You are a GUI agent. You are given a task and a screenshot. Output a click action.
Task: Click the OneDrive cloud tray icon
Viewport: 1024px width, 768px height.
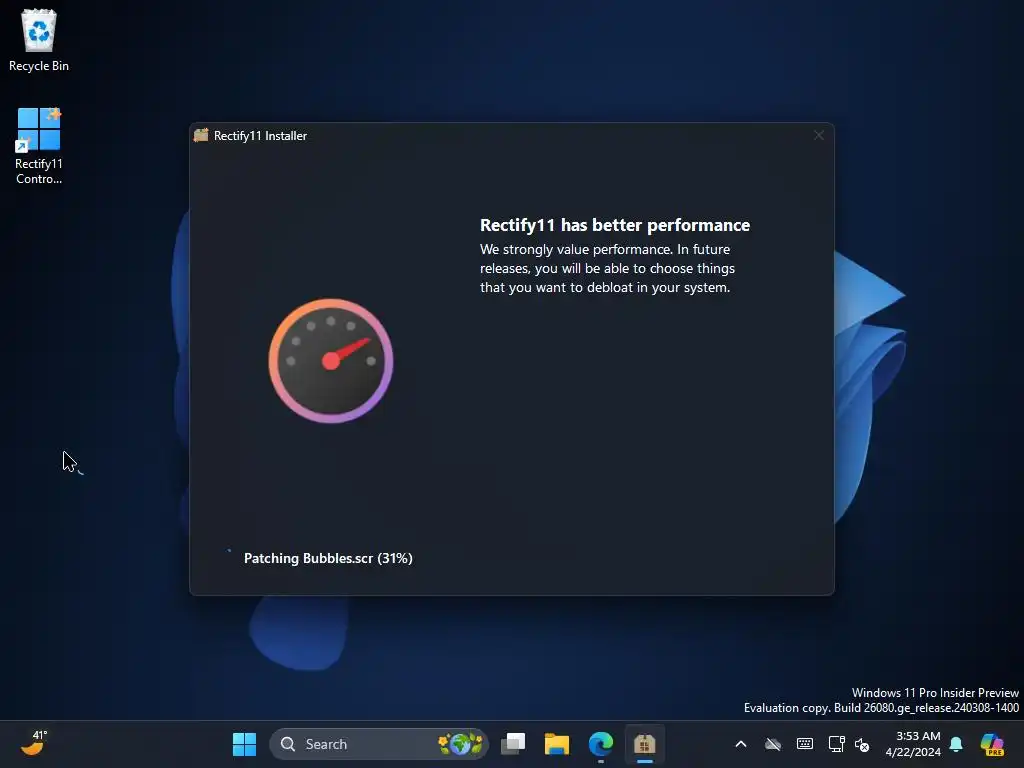pyautogui.click(x=773, y=744)
